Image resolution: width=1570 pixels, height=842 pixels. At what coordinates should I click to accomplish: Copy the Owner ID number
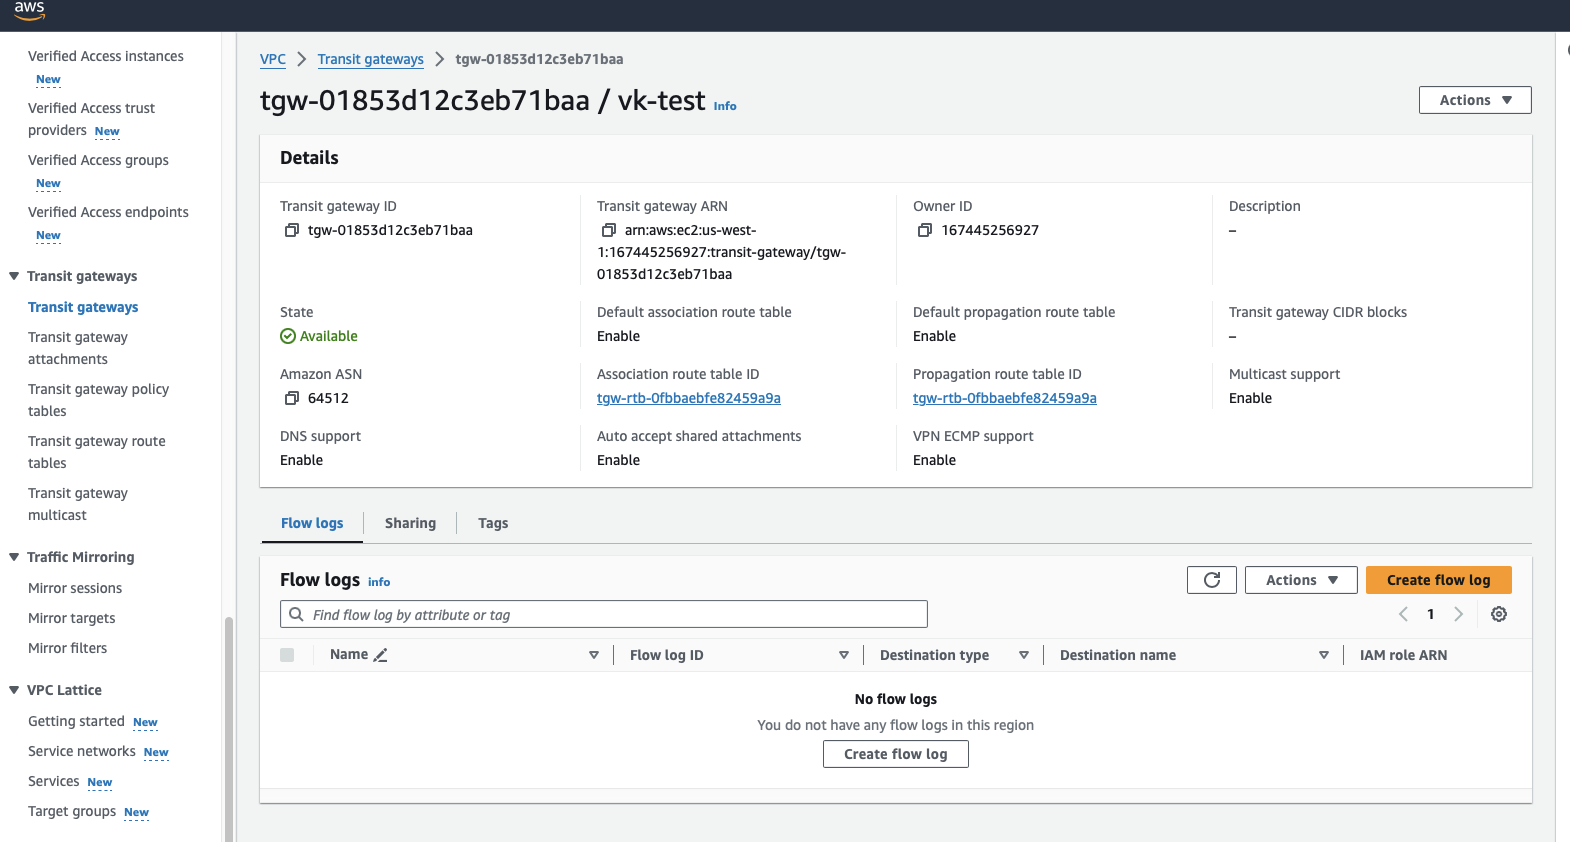coord(925,230)
